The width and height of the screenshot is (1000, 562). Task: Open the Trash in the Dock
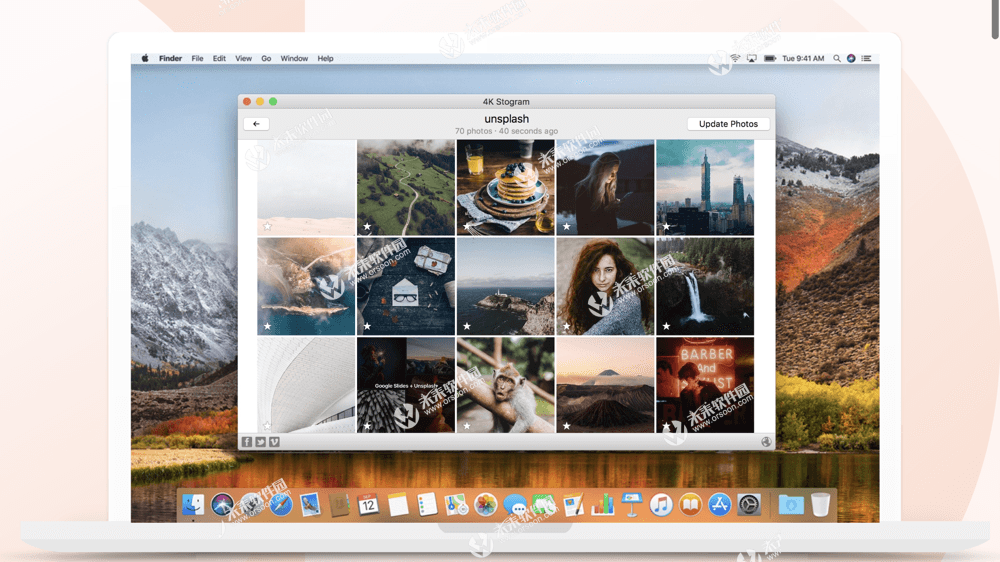(821, 505)
